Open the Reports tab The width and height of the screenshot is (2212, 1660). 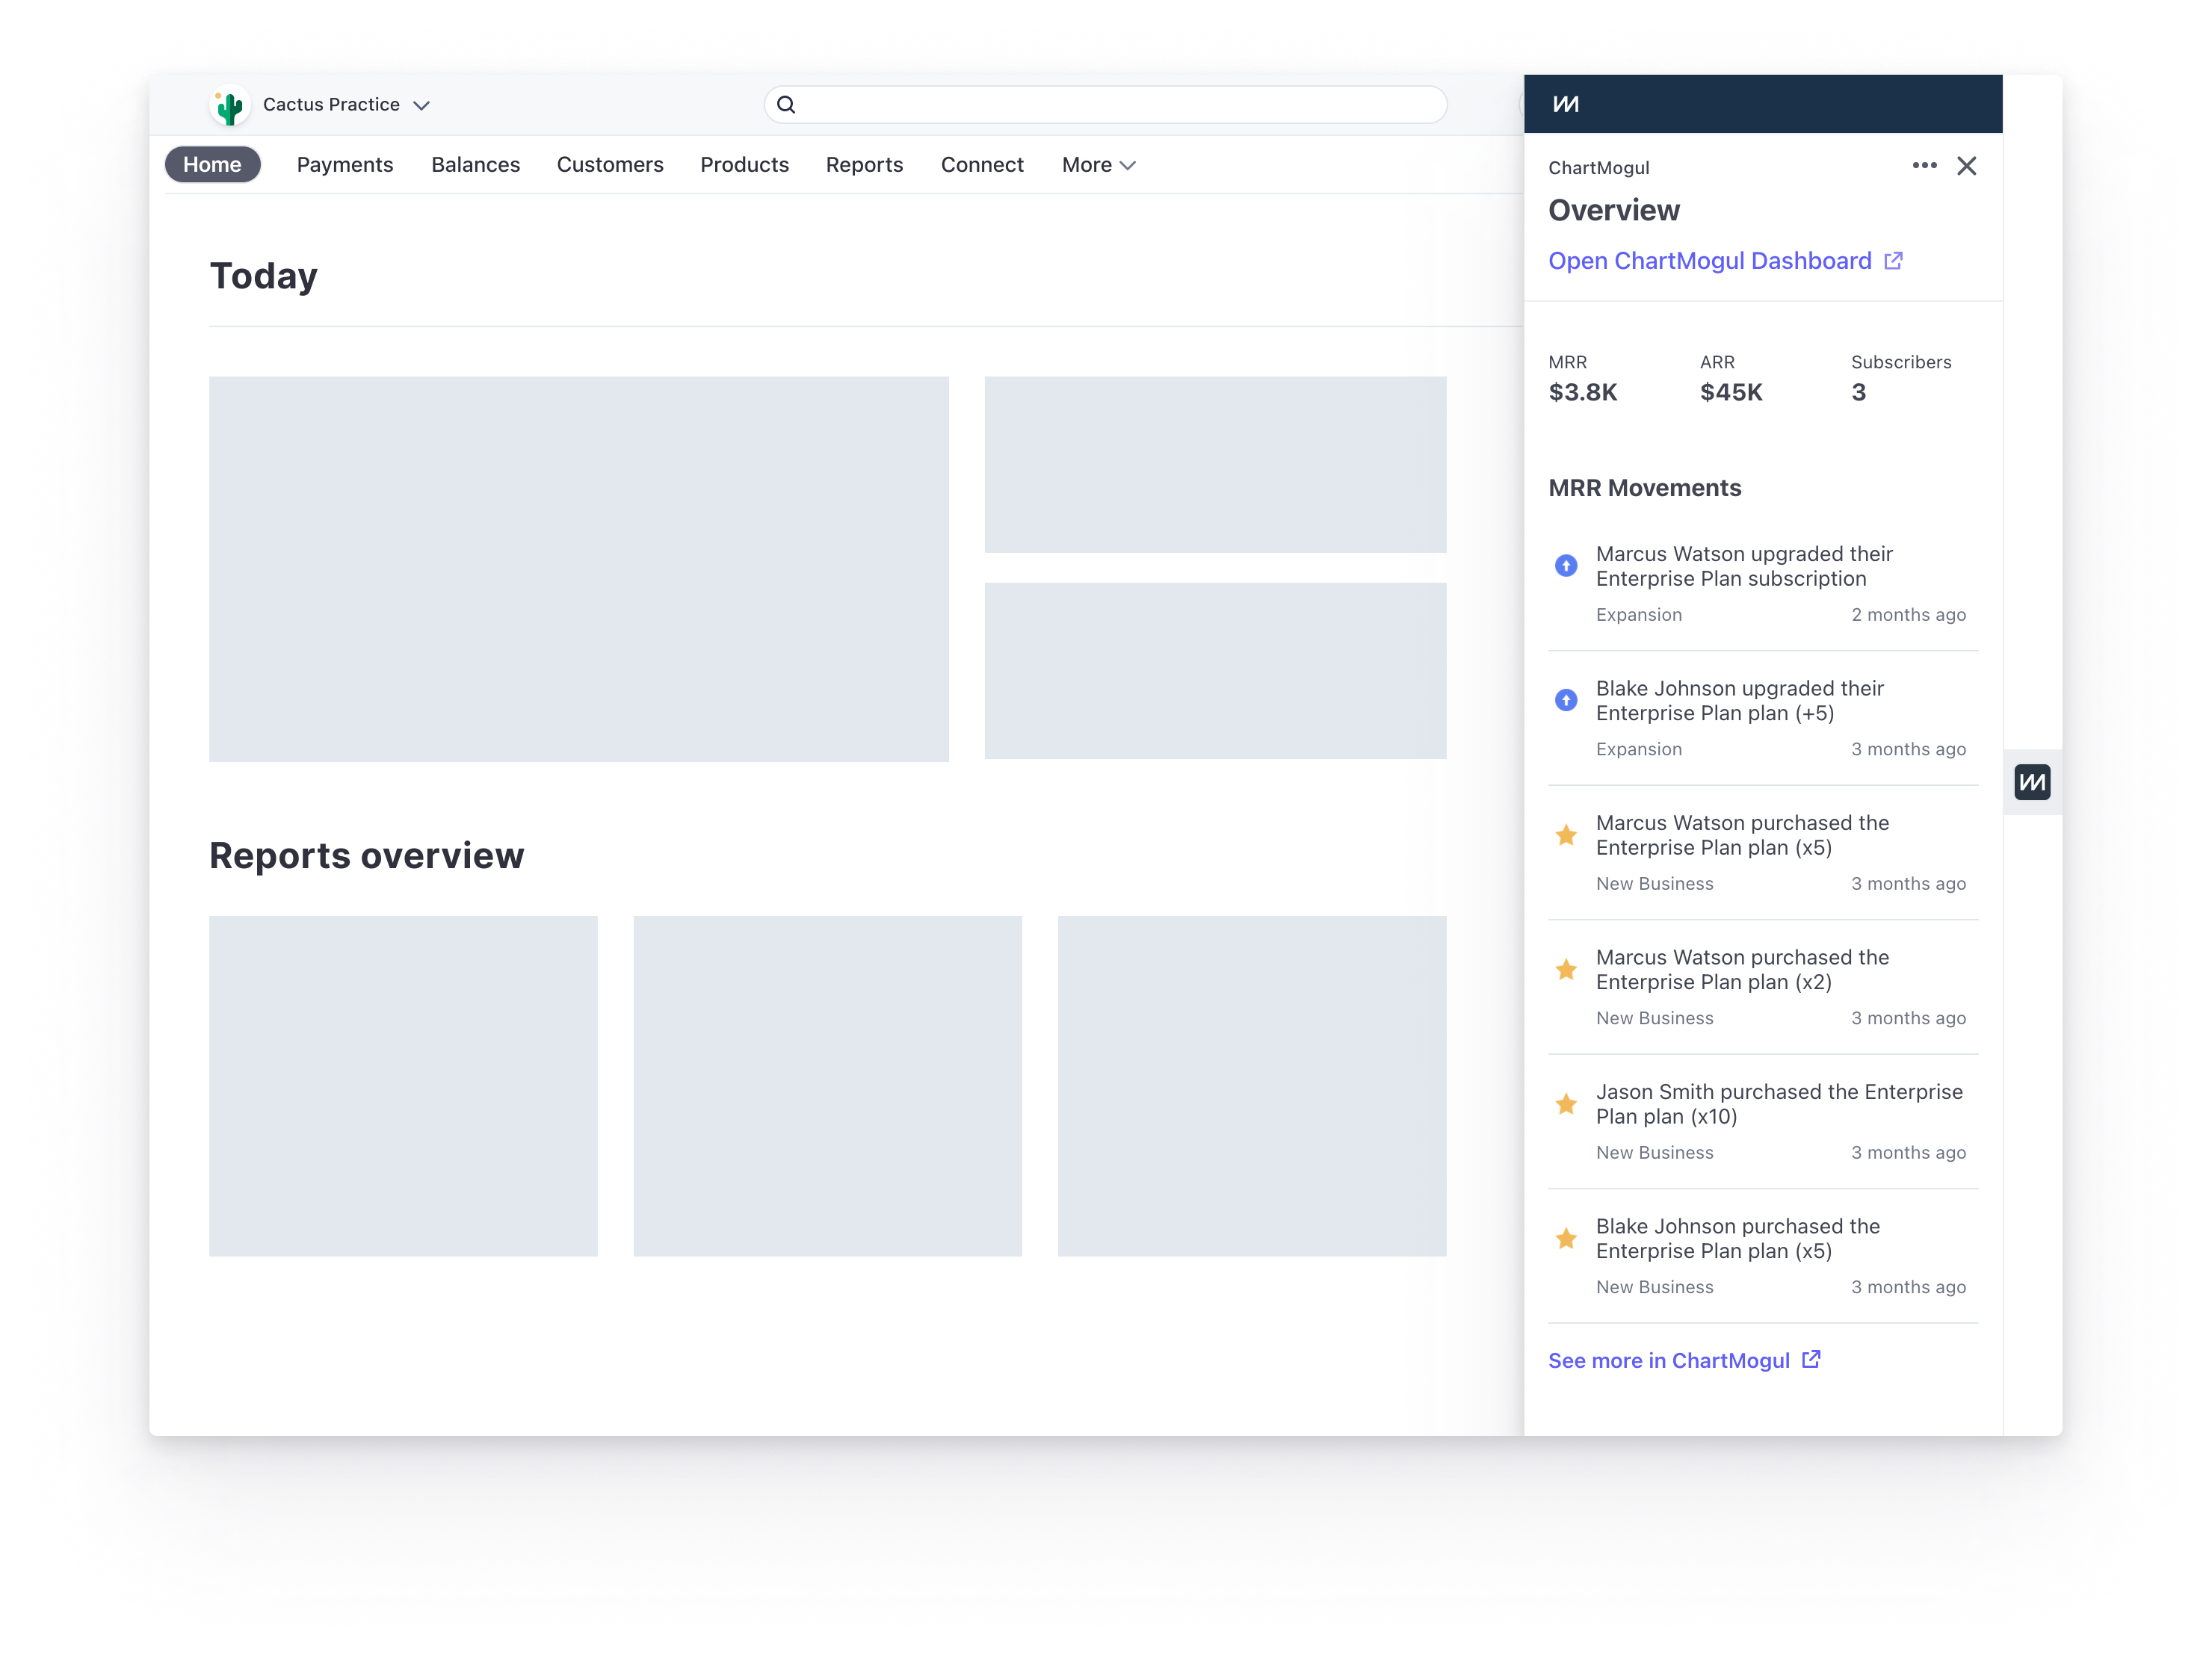pyautogui.click(x=864, y=164)
